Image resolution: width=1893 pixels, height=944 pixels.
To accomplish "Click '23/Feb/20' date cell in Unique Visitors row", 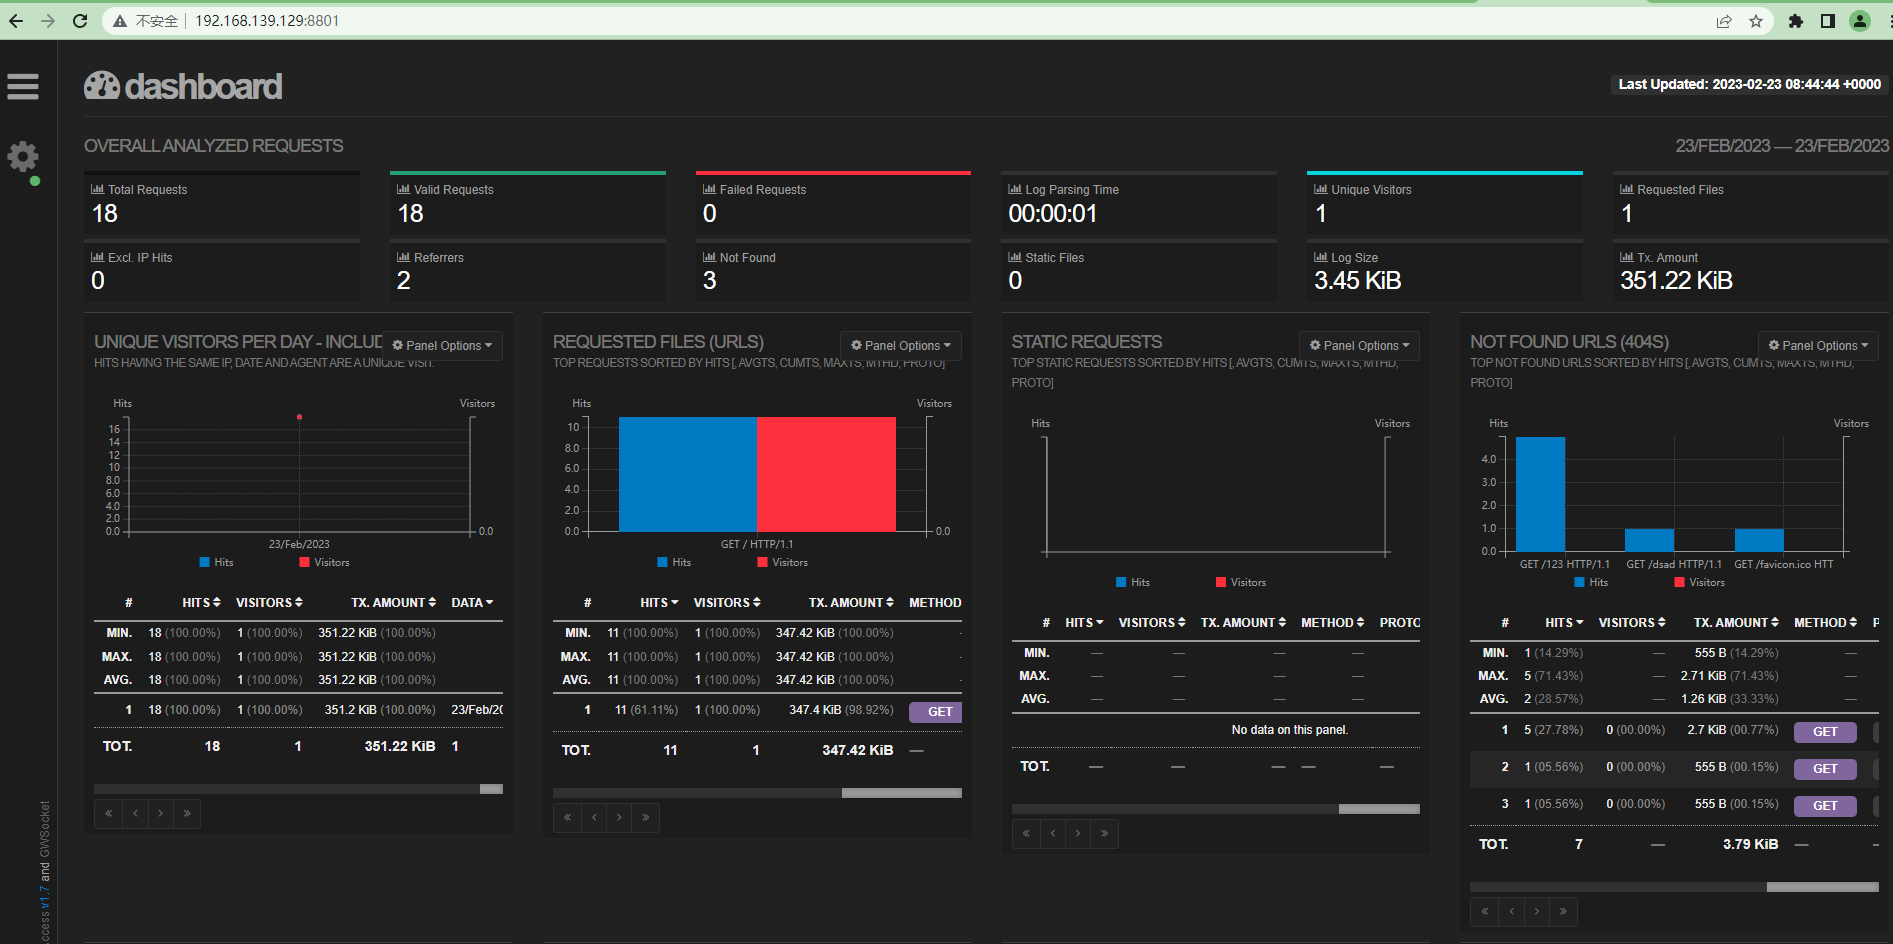I will tap(477, 710).
